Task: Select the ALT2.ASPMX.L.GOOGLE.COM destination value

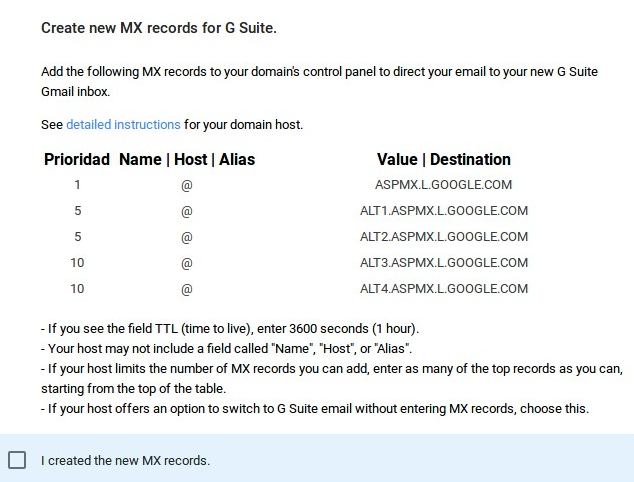Action: point(444,237)
